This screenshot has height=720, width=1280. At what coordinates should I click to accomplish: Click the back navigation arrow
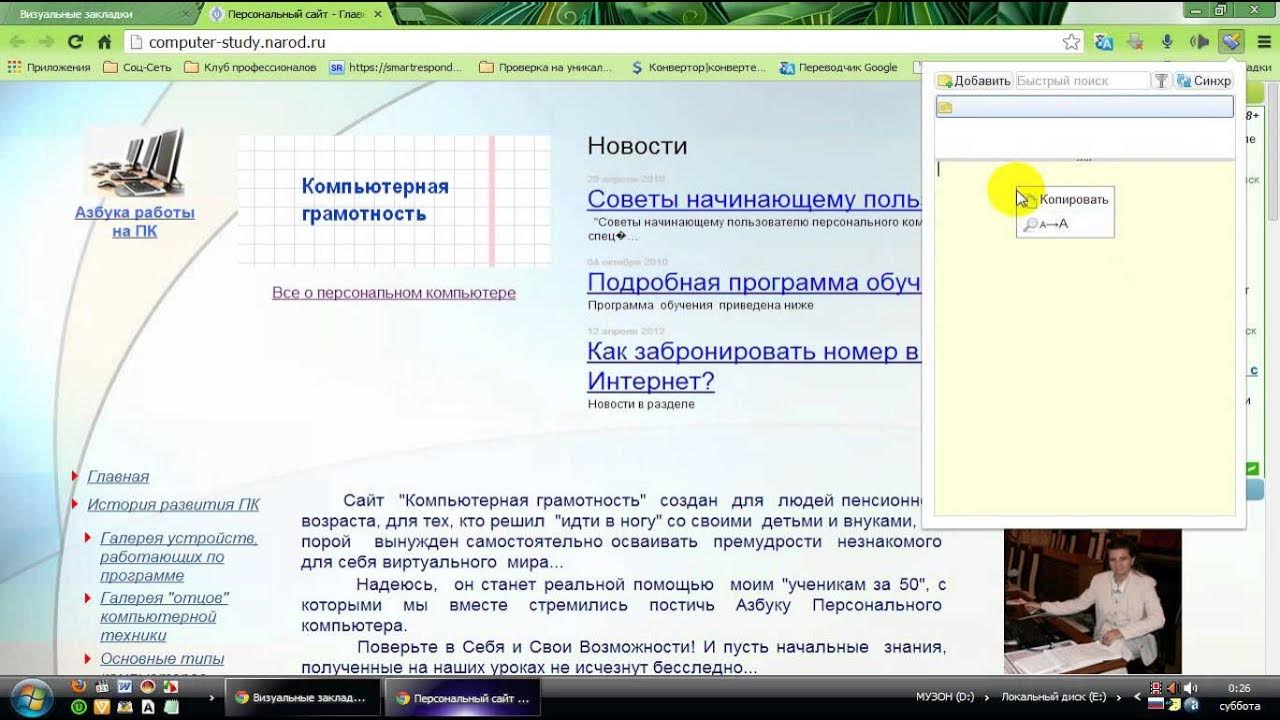[19, 42]
